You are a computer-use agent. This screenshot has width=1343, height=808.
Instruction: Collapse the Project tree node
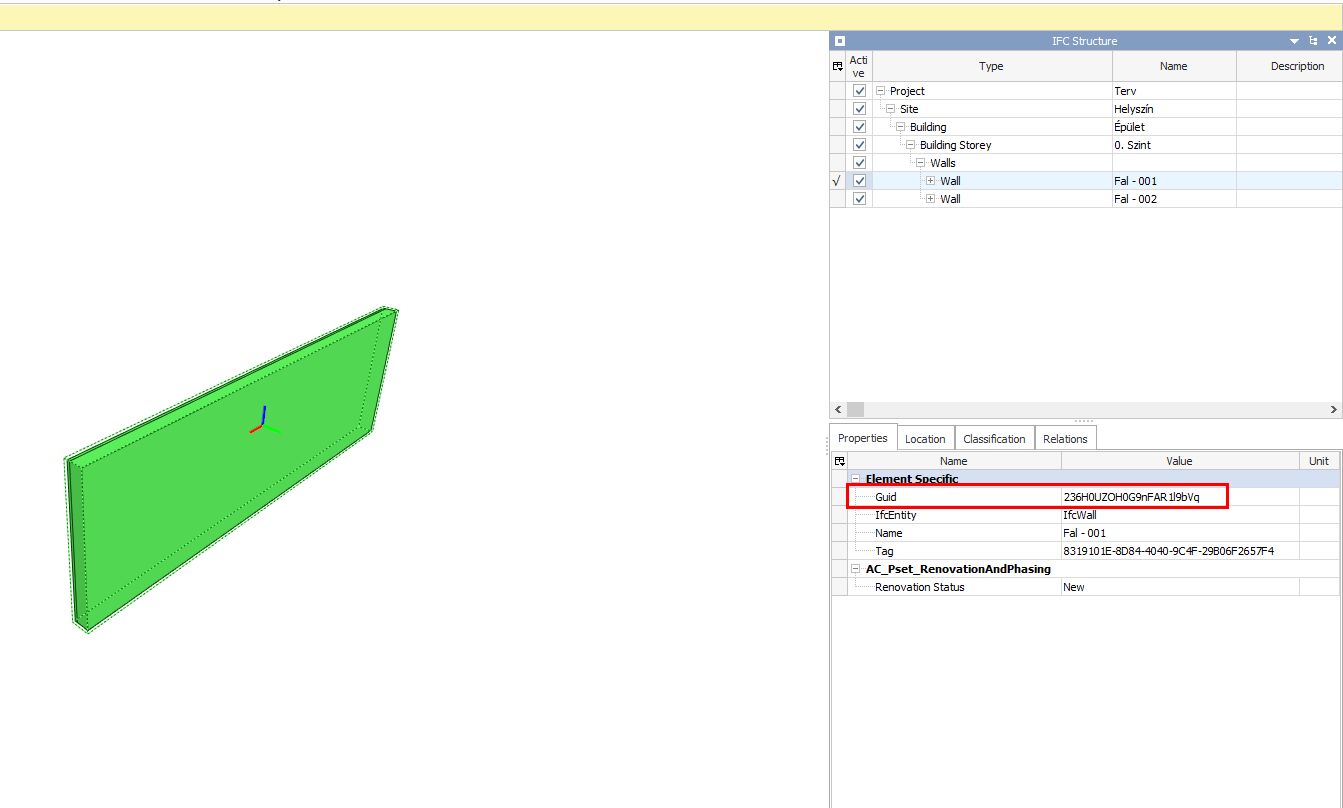click(x=880, y=91)
